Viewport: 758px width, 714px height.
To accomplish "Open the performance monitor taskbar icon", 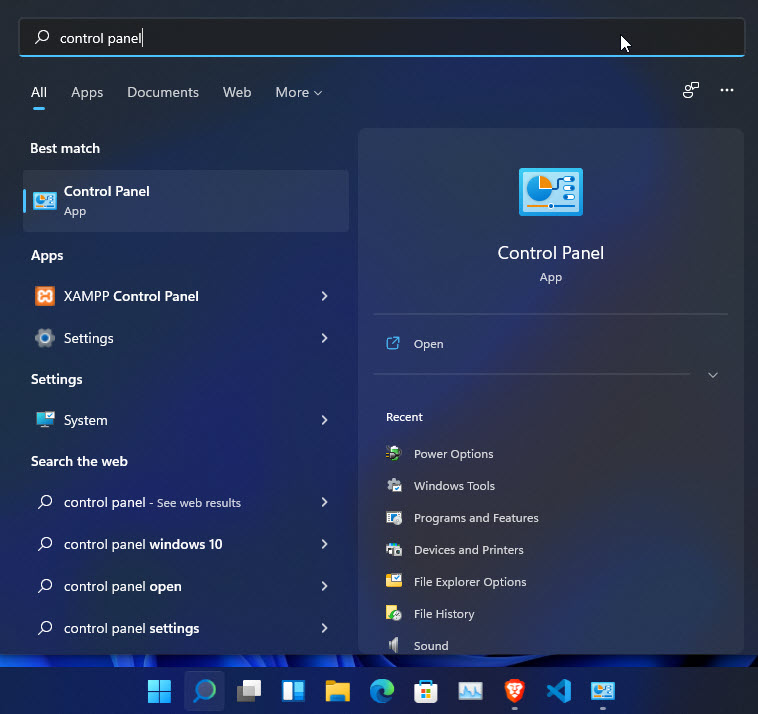I will coord(470,691).
